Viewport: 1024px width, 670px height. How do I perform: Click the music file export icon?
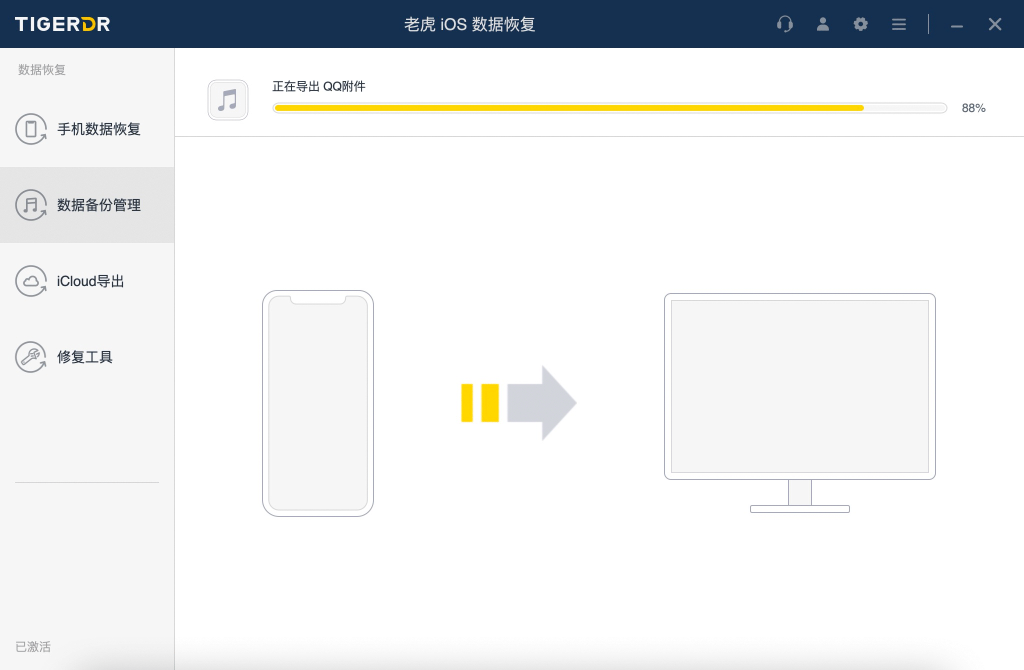[228, 100]
